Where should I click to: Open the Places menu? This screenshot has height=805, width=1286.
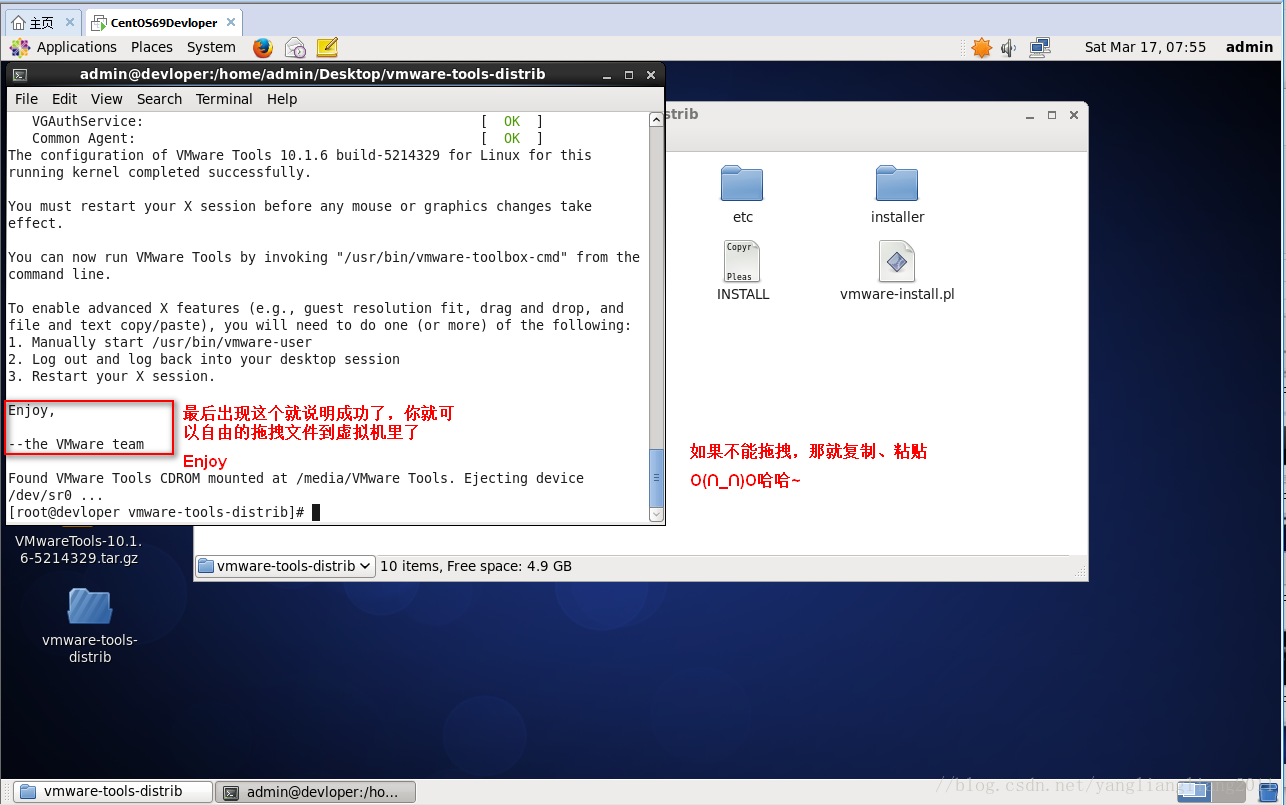(x=152, y=47)
